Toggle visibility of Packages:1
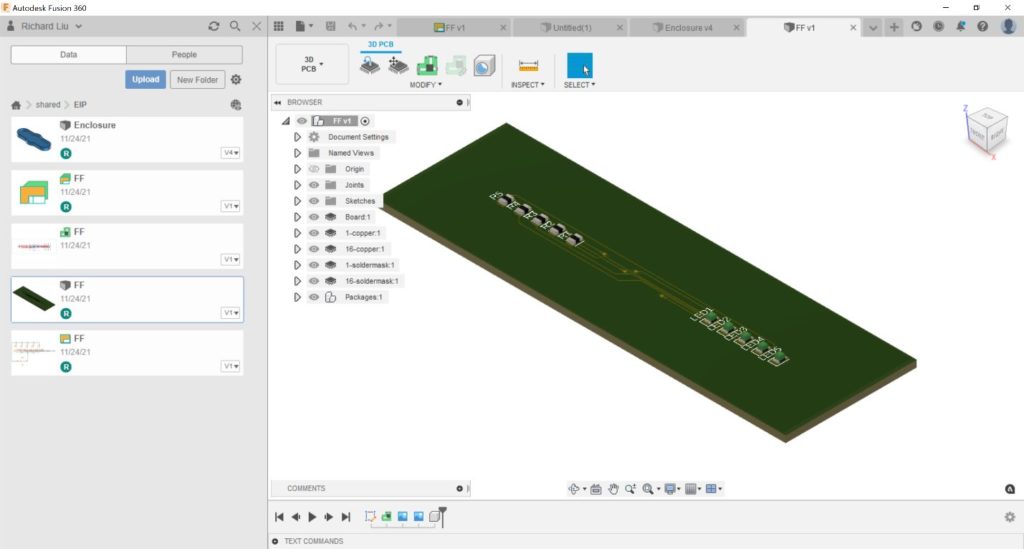 tap(314, 297)
